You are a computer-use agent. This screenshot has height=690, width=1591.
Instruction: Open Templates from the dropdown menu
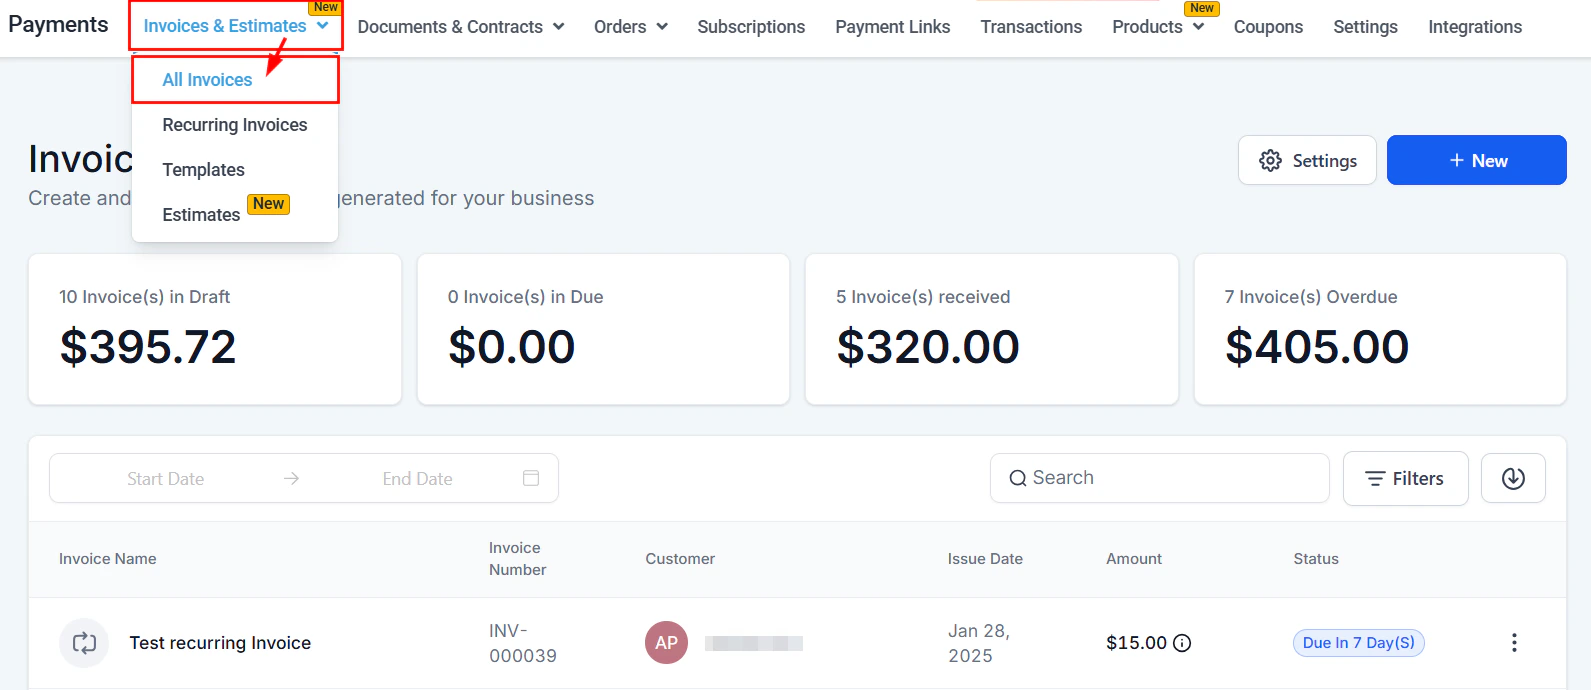point(204,170)
